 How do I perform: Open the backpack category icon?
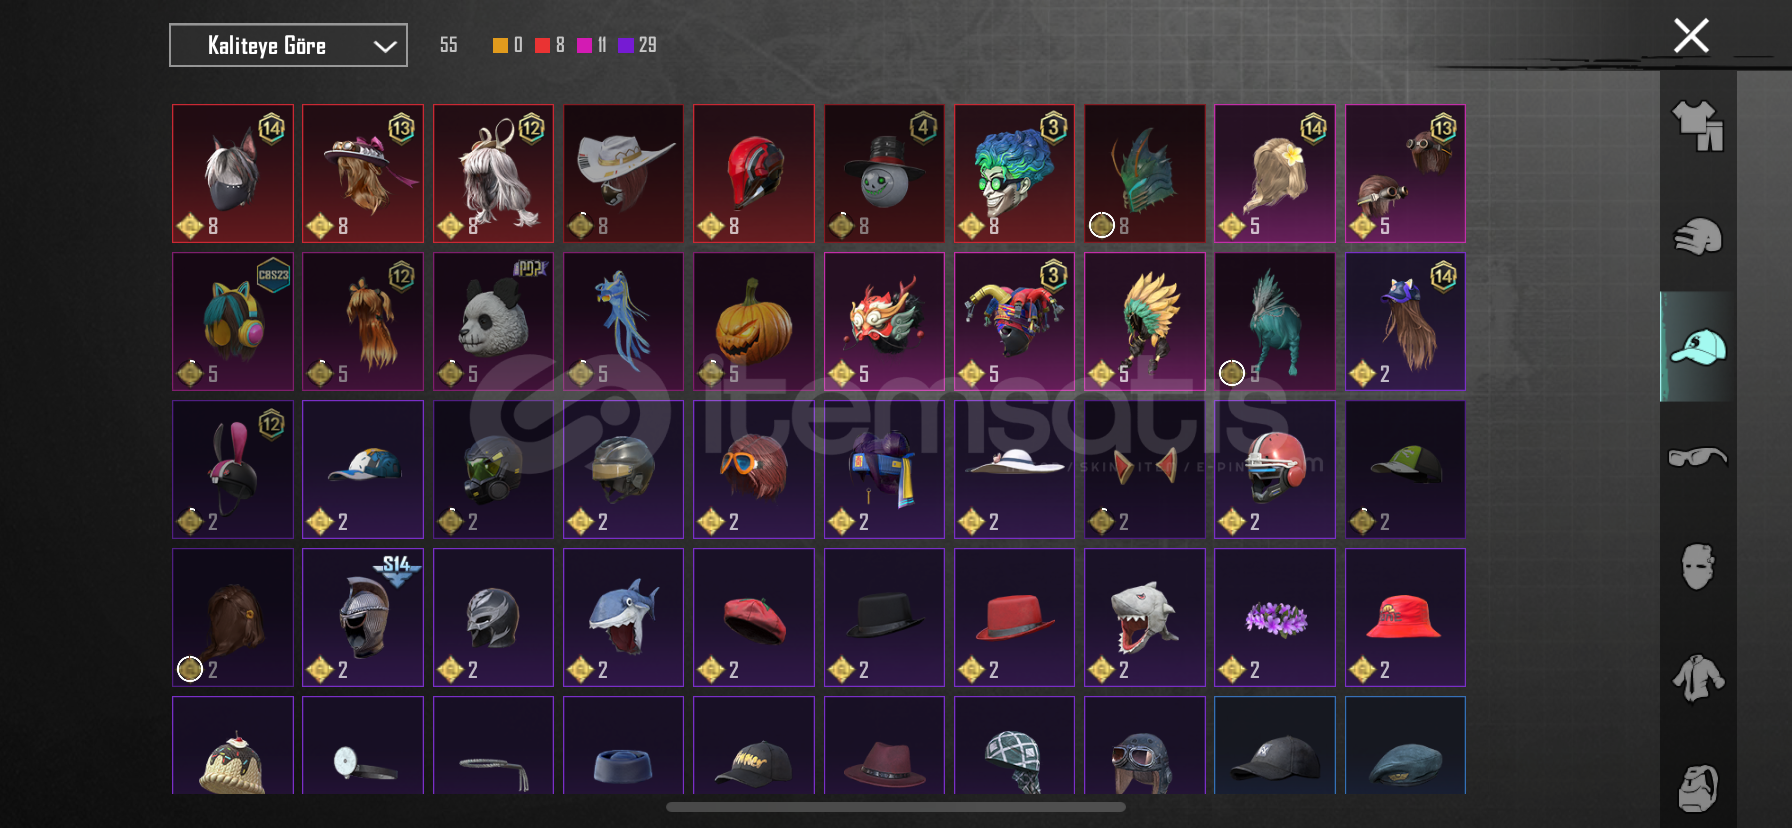[1698, 788]
